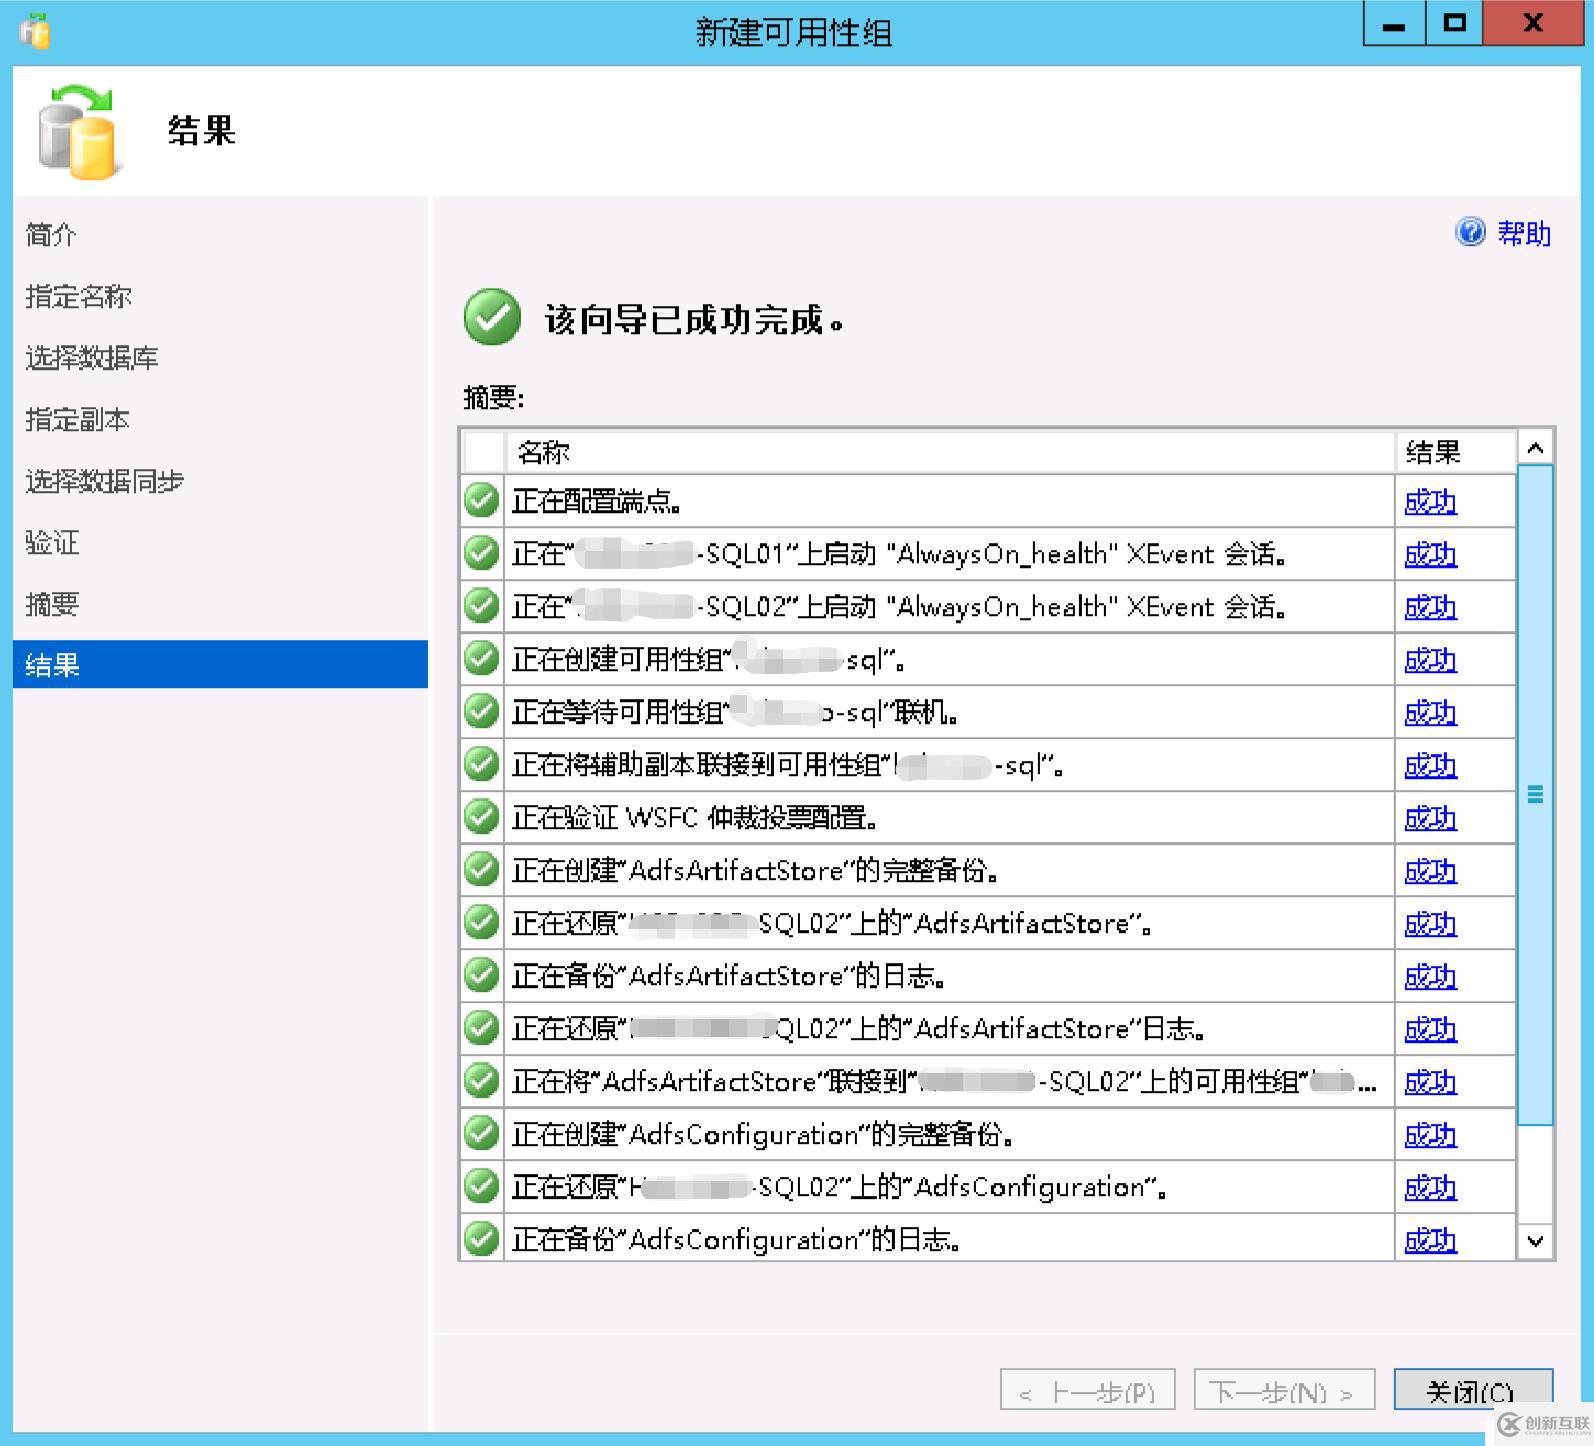Viewport: 1594px width, 1446px height.
Task: Click the help question mark icon
Action: (1470, 232)
